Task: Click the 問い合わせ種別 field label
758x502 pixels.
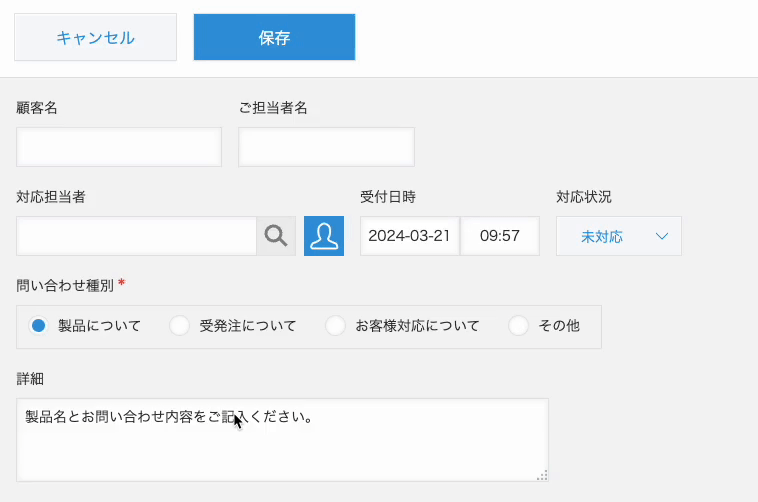Action: [x=65, y=285]
